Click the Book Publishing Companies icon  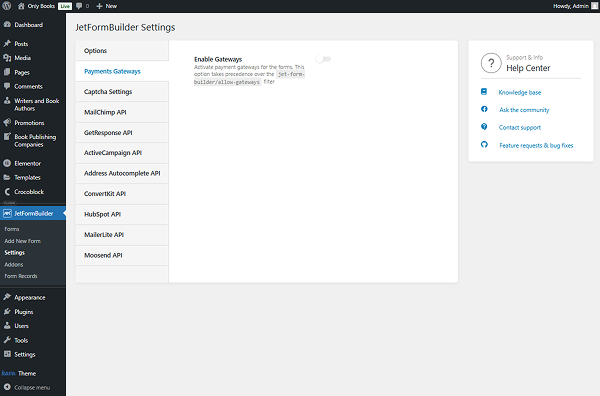(x=7, y=137)
